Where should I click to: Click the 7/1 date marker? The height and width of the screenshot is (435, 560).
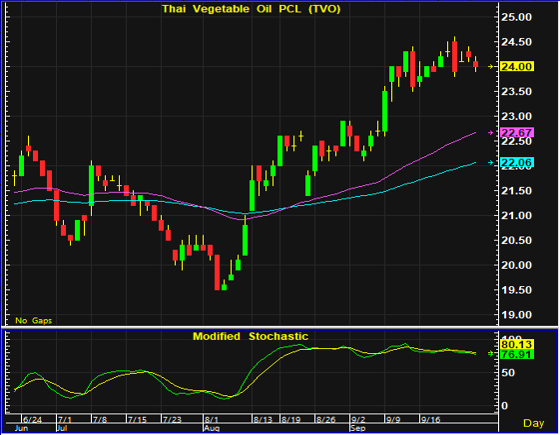(65, 420)
